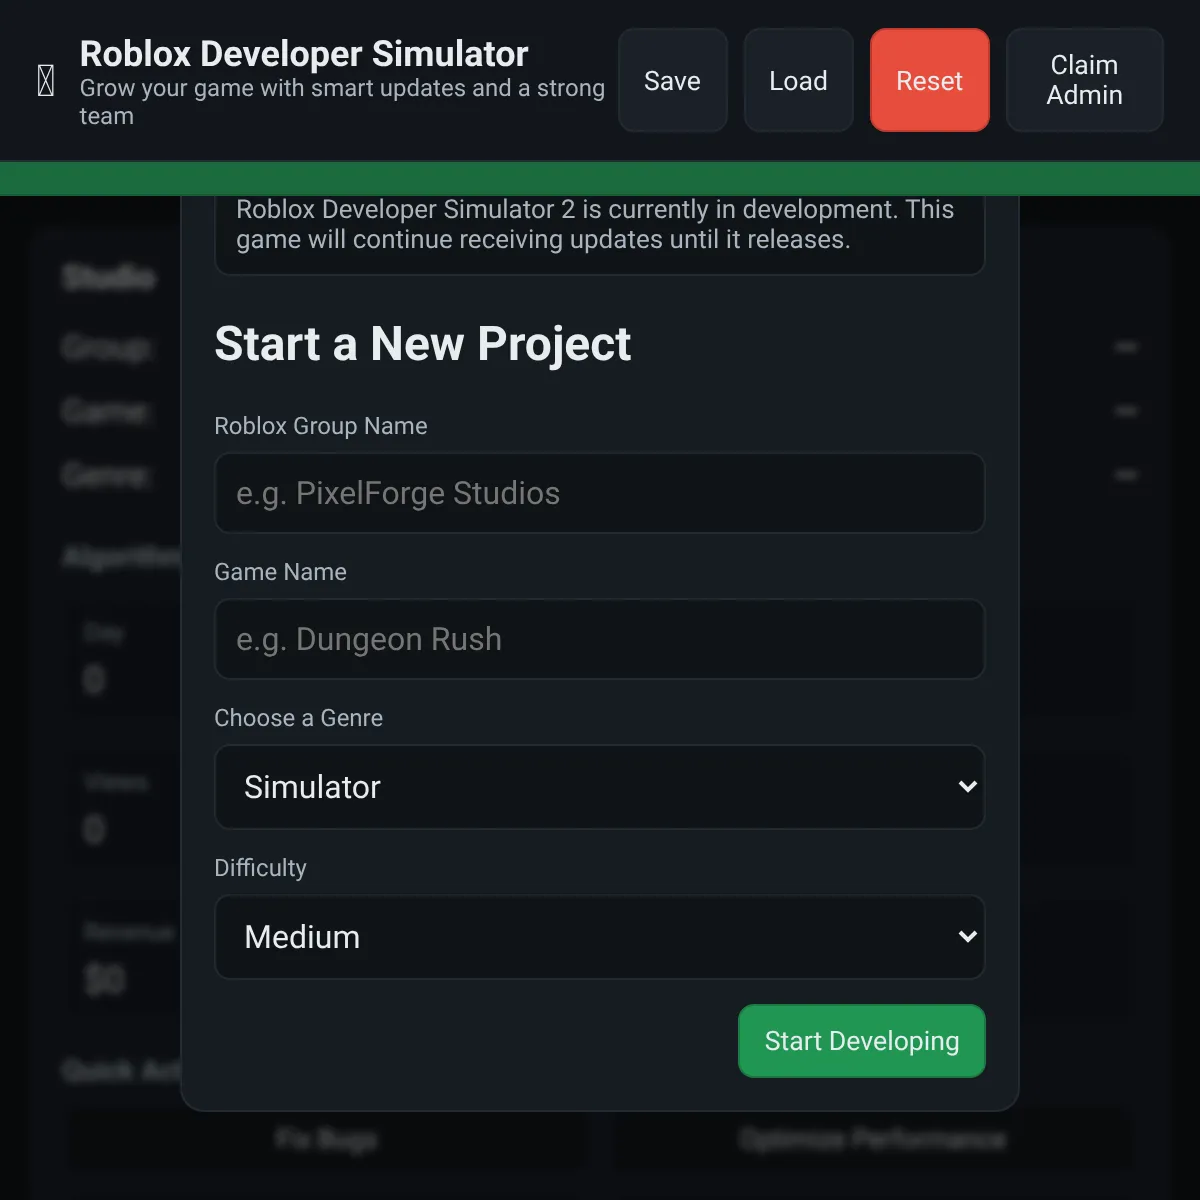Load a saved game
Image resolution: width=1200 pixels, height=1200 pixels.
click(x=798, y=80)
